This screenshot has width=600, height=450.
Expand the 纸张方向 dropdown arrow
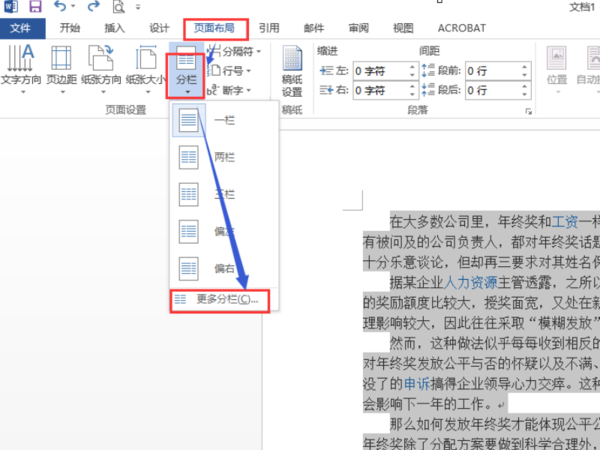(x=103, y=92)
